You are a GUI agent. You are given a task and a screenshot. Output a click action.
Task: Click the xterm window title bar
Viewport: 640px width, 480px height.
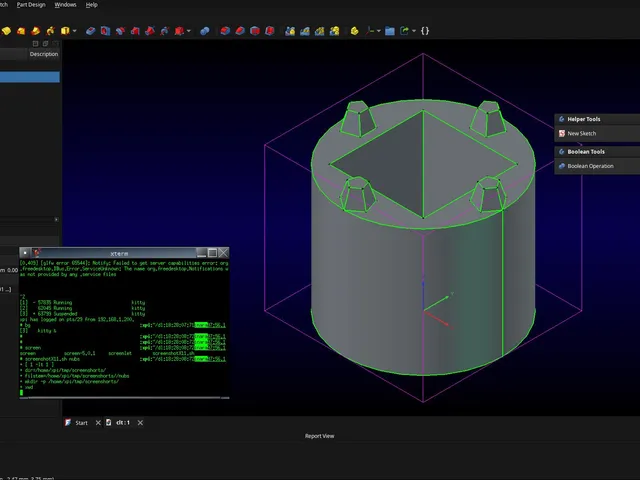coord(119,253)
